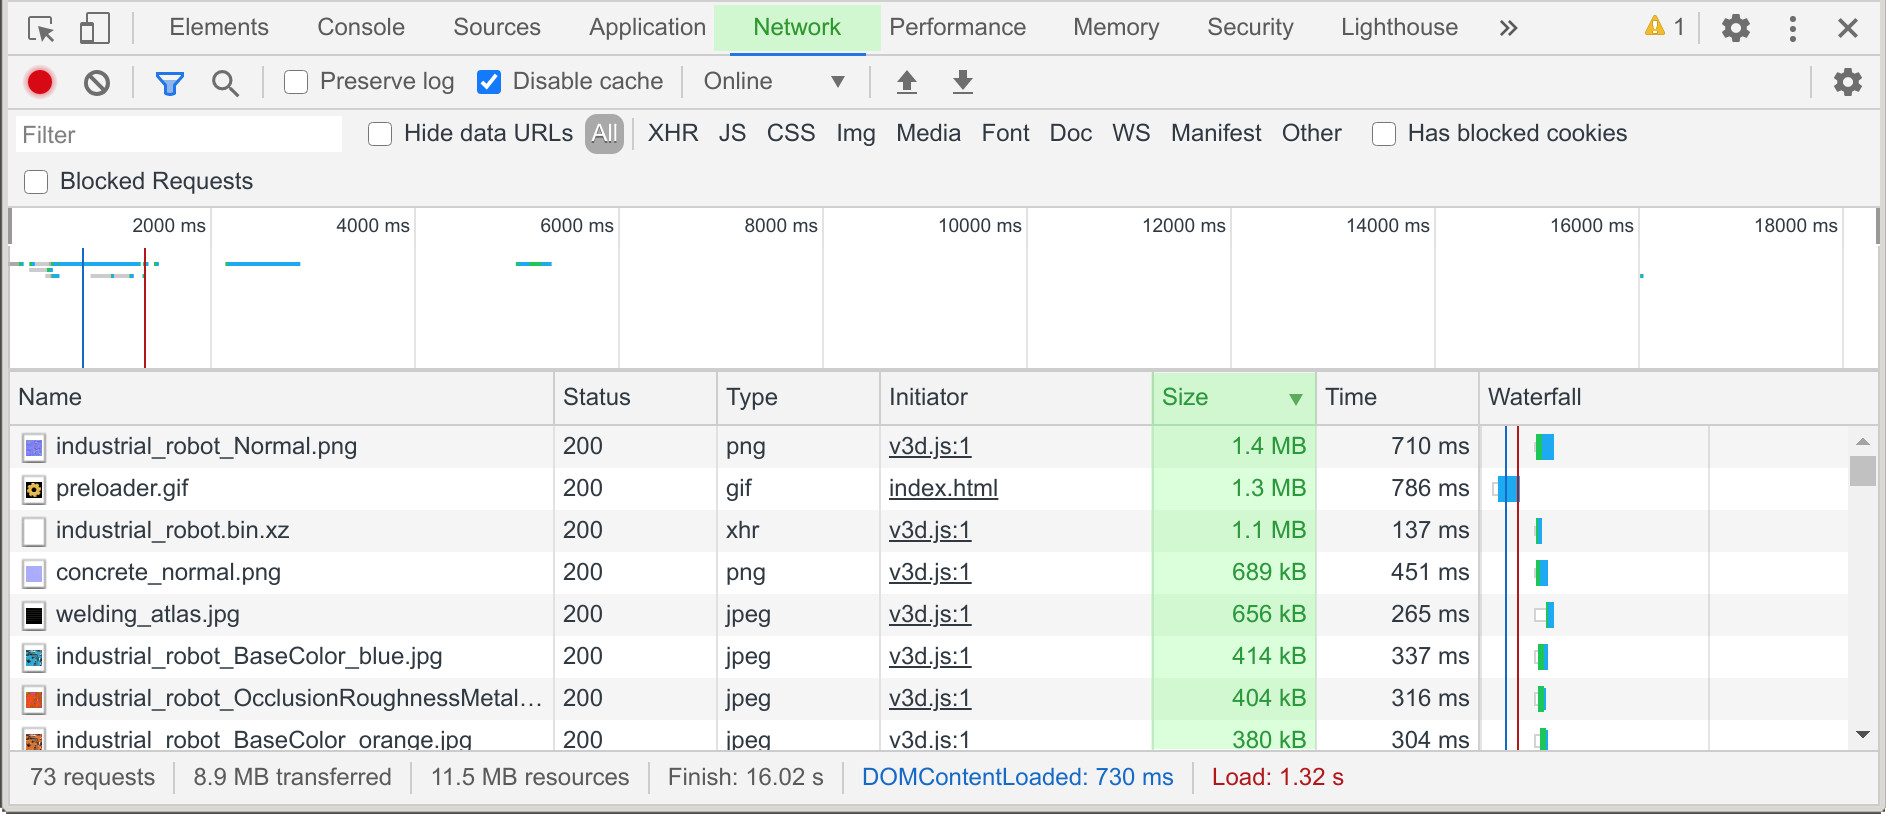This screenshot has width=1886, height=814.
Task: Open the Sources tab
Action: [497, 27]
